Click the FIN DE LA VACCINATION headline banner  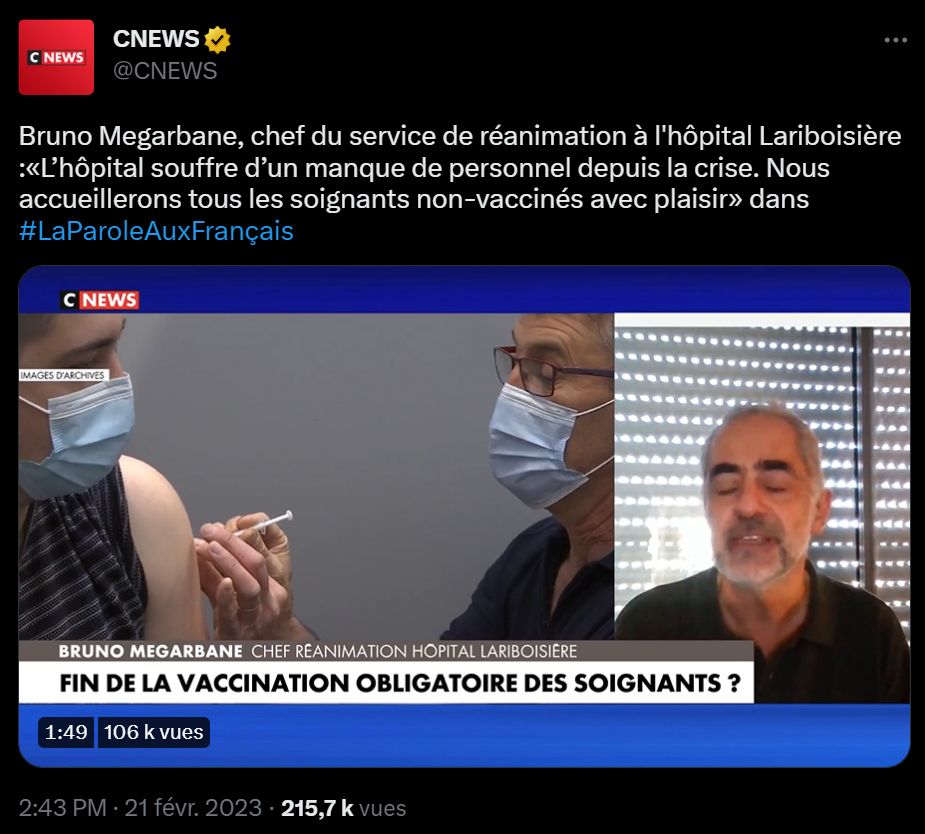(x=399, y=683)
